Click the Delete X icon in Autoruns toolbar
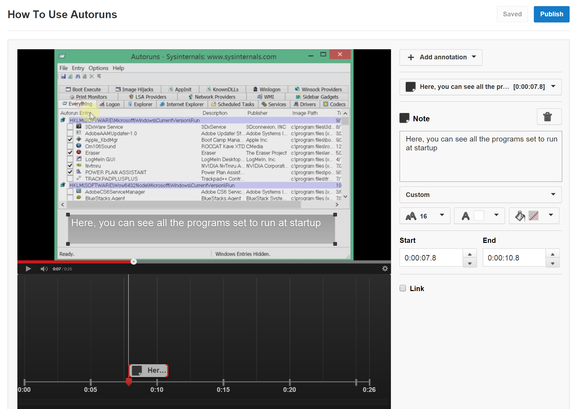The image size is (580, 409). (x=92, y=77)
